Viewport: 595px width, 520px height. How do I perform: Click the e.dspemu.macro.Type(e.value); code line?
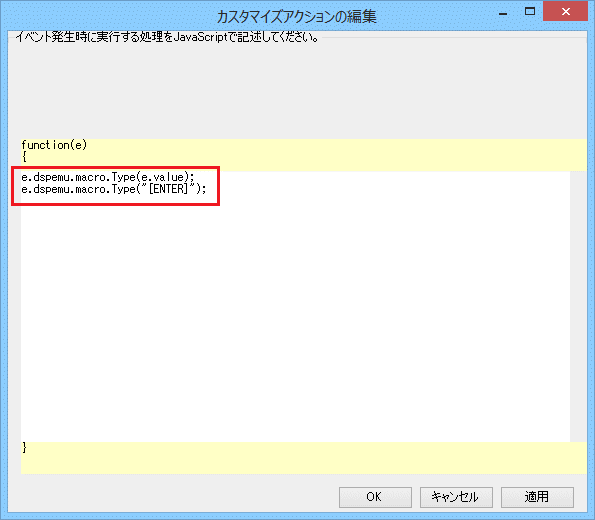click(108, 177)
